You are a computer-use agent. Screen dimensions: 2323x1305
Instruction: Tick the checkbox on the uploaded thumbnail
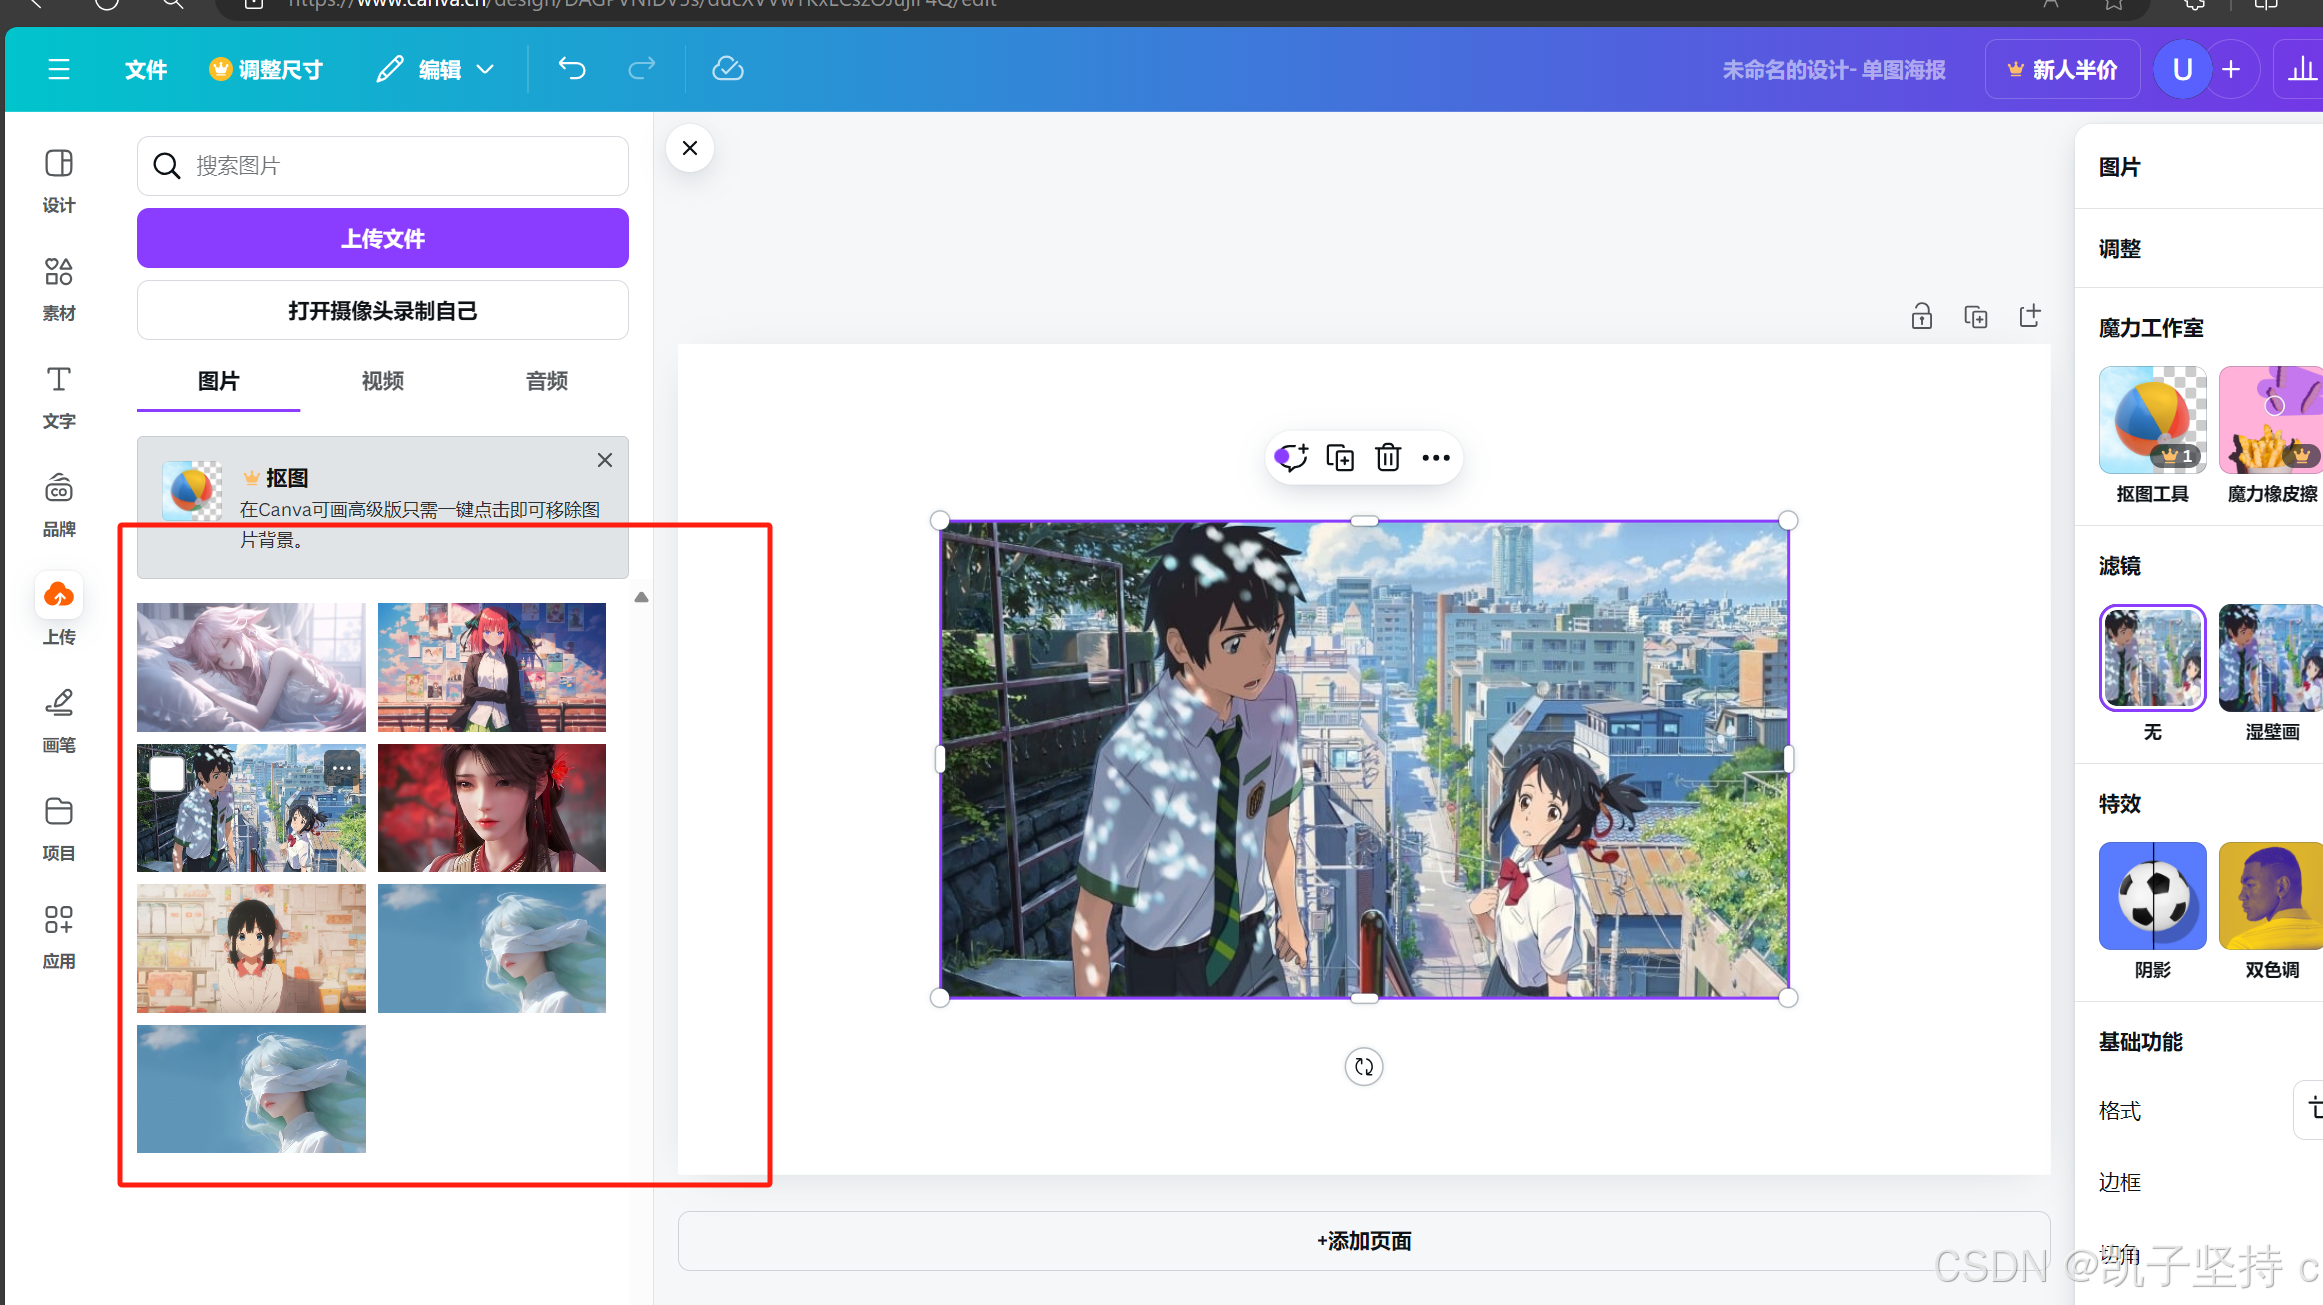coord(167,773)
